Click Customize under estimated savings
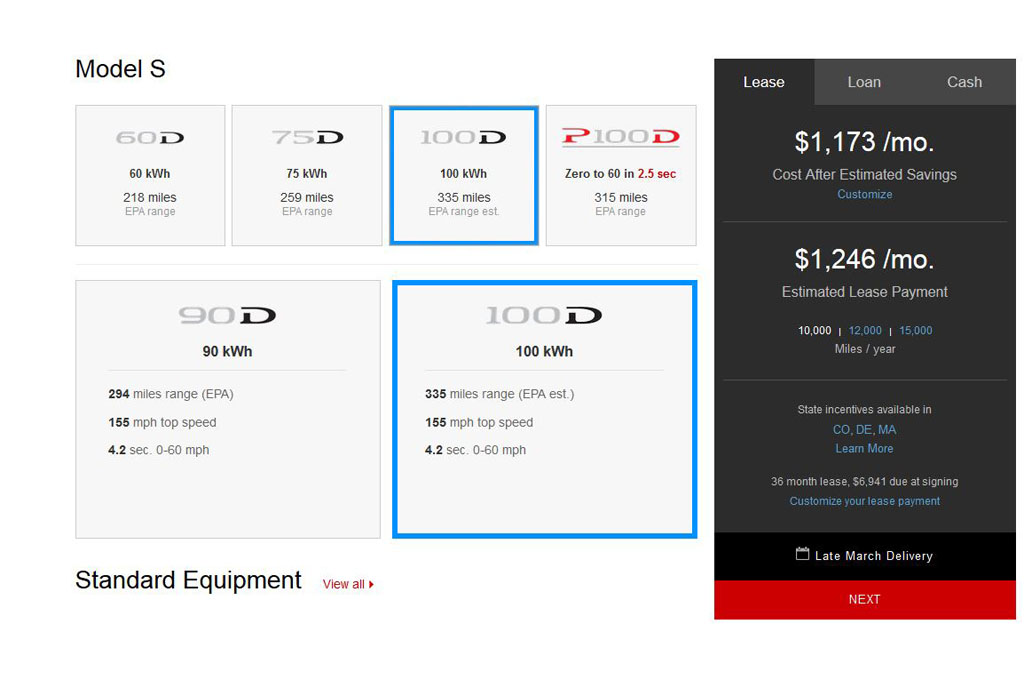The image size is (1024, 680). 864,194
